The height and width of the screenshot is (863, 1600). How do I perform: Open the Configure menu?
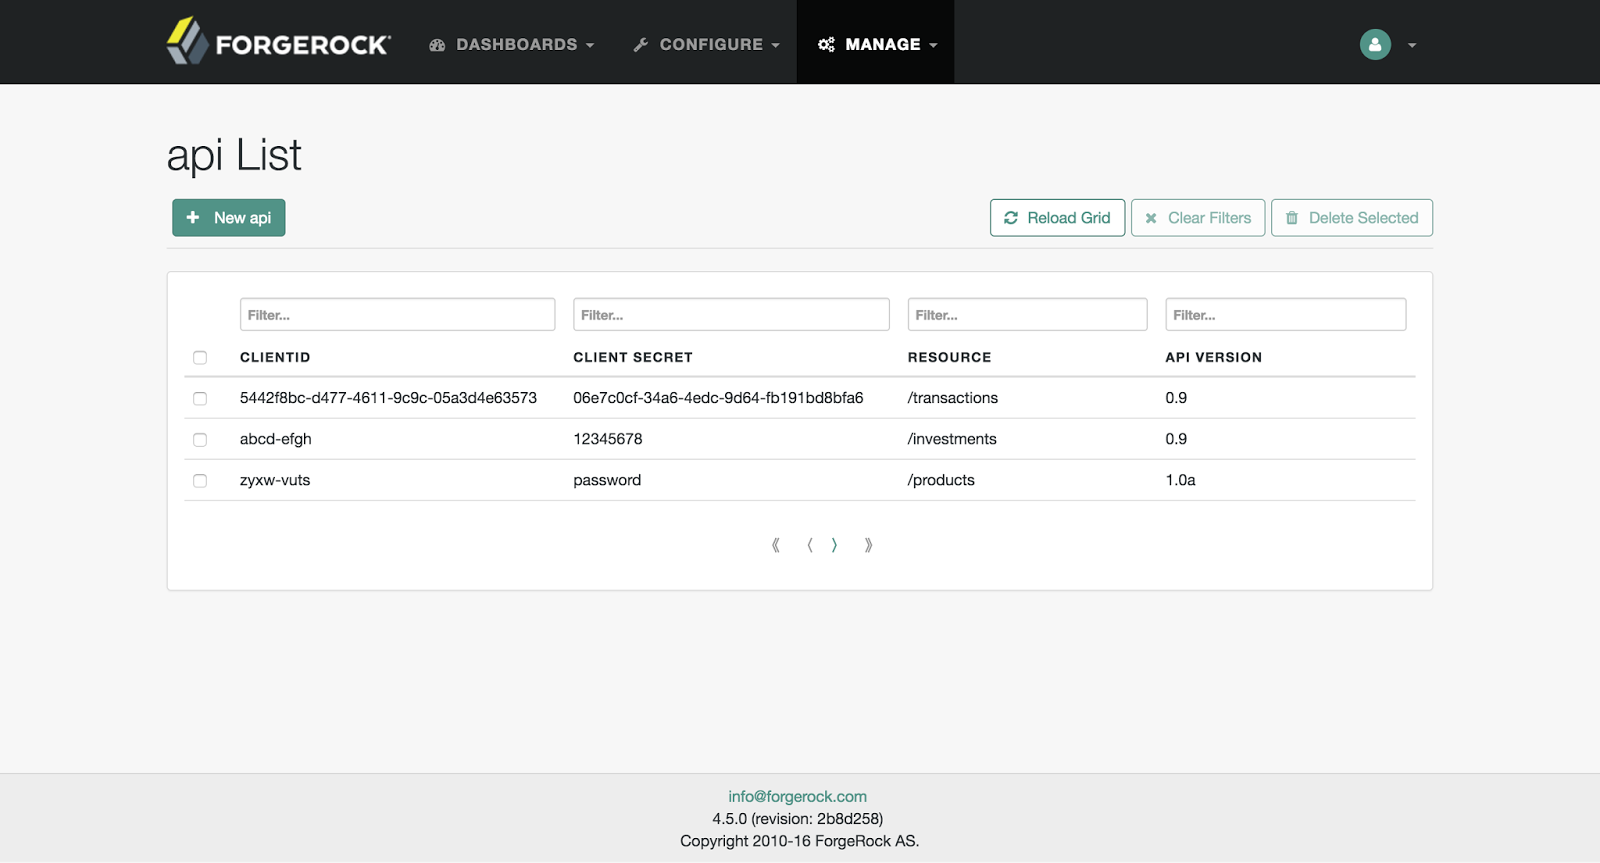[706, 44]
